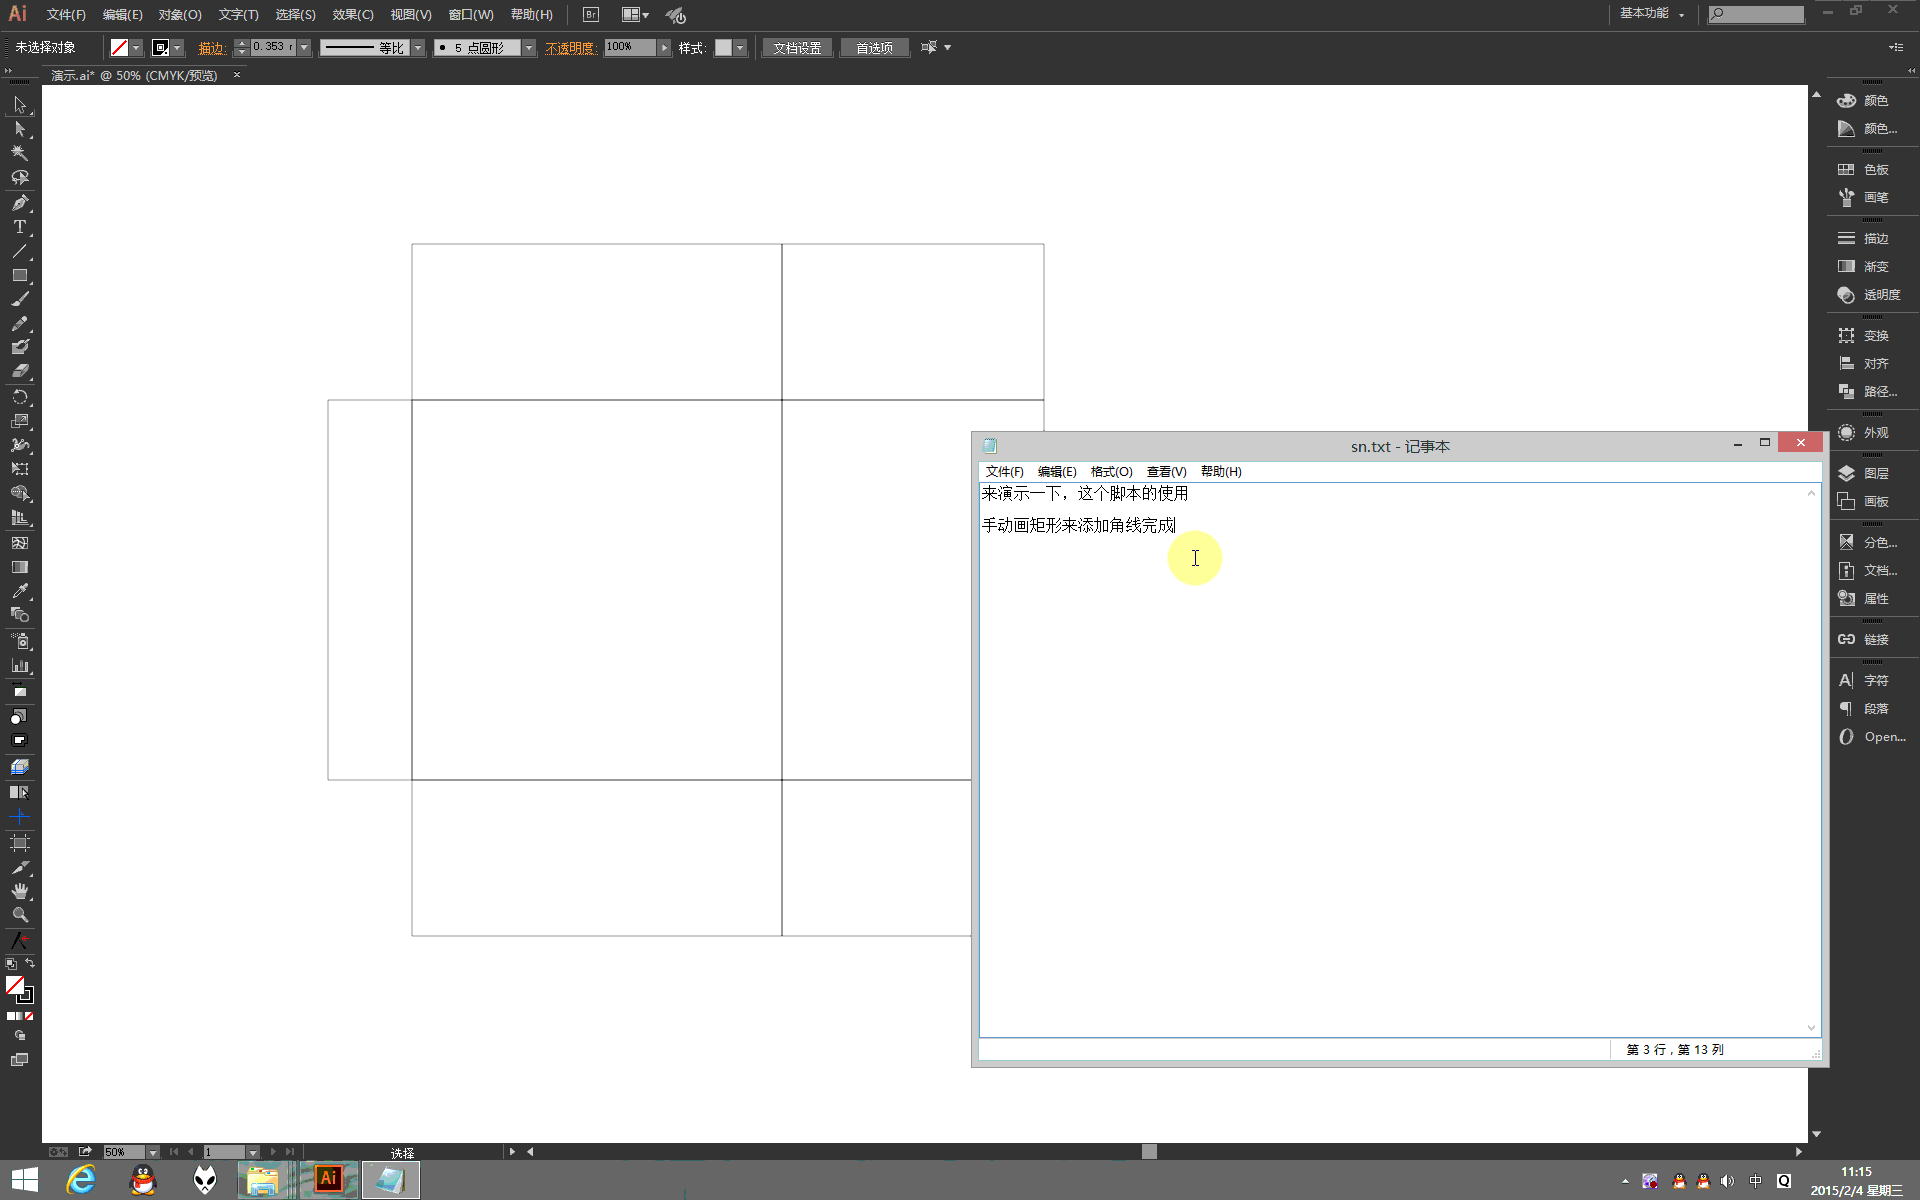Enable 首选项 button in toolbar
1920x1200 pixels.
pos(876,47)
